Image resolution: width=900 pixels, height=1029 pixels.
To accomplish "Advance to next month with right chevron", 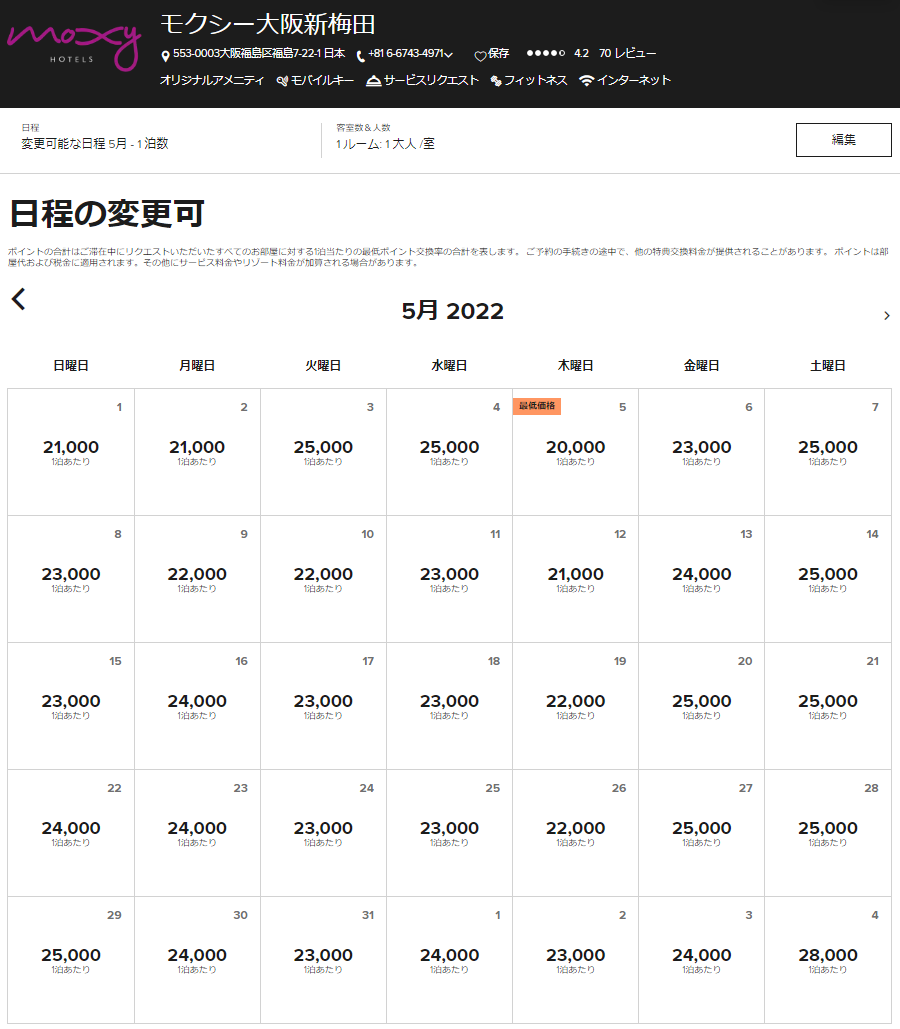I will pyautogui.click(x=886, y=316).
